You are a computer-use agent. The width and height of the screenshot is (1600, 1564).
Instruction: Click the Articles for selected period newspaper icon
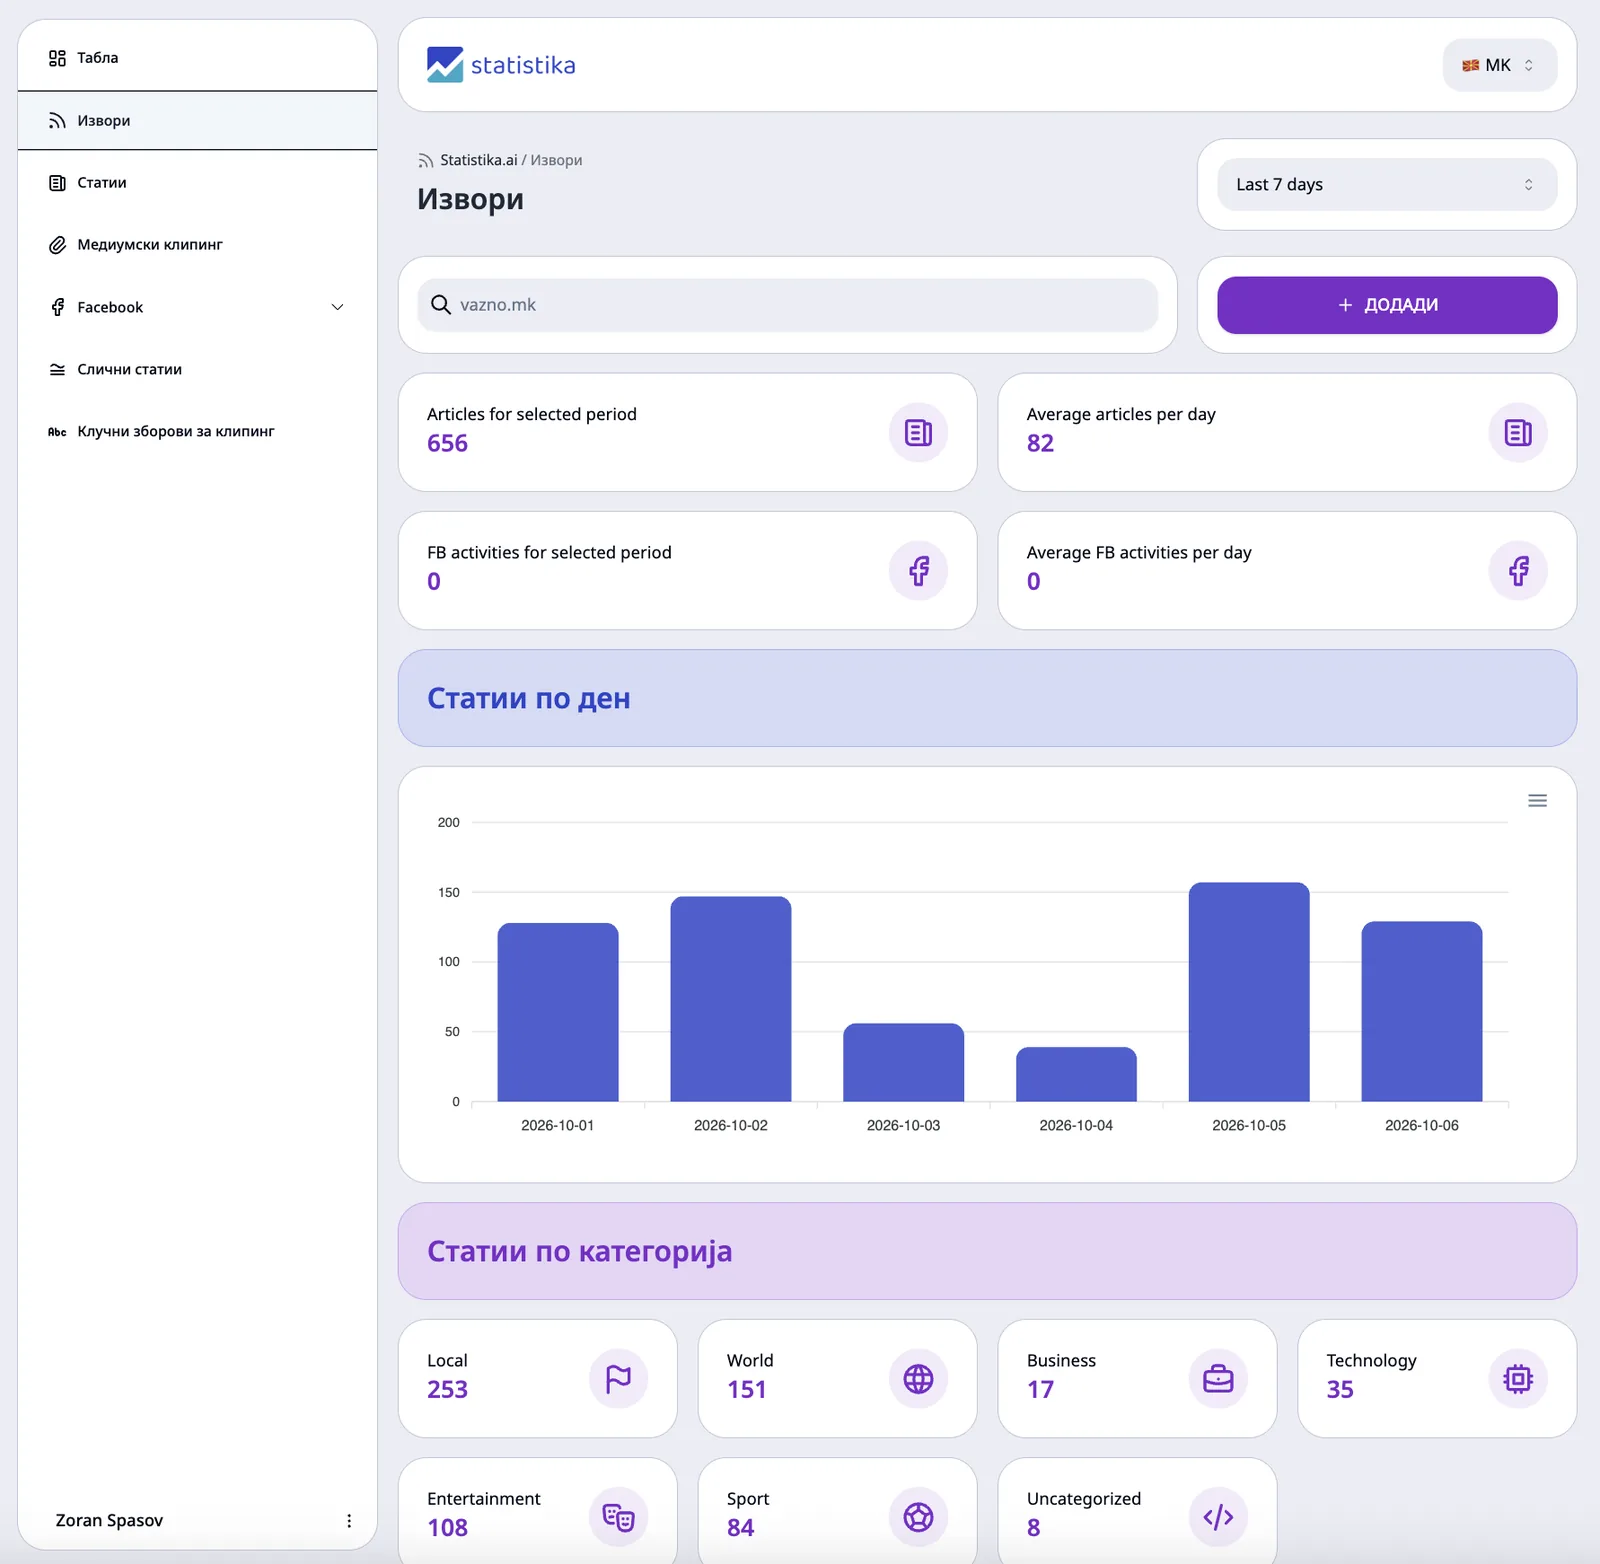(x=918, y=433)
